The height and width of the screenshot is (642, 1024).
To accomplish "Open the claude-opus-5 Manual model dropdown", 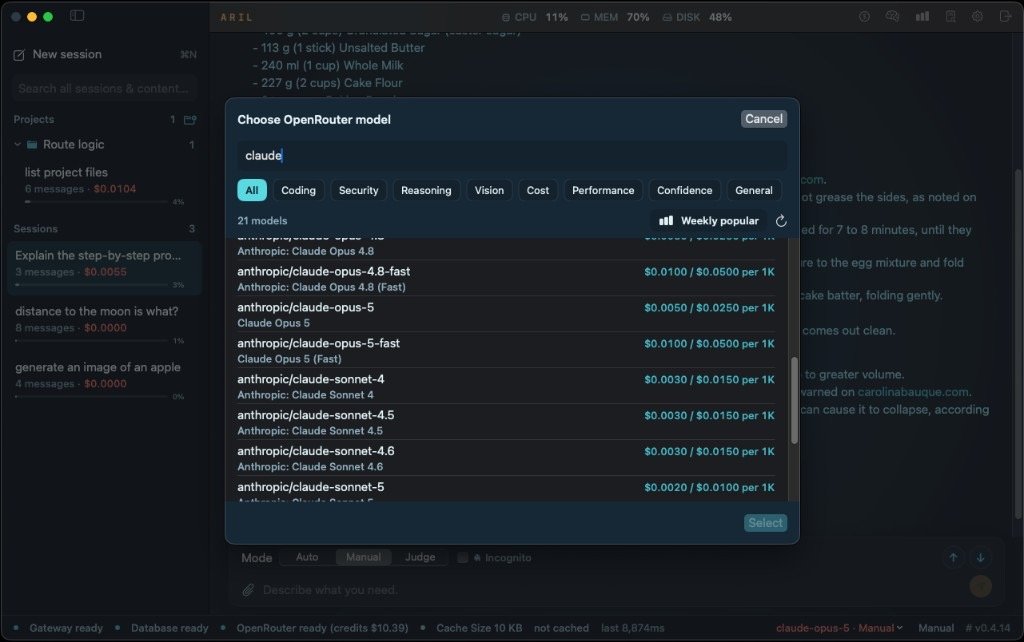I will (x=839, y=628).
